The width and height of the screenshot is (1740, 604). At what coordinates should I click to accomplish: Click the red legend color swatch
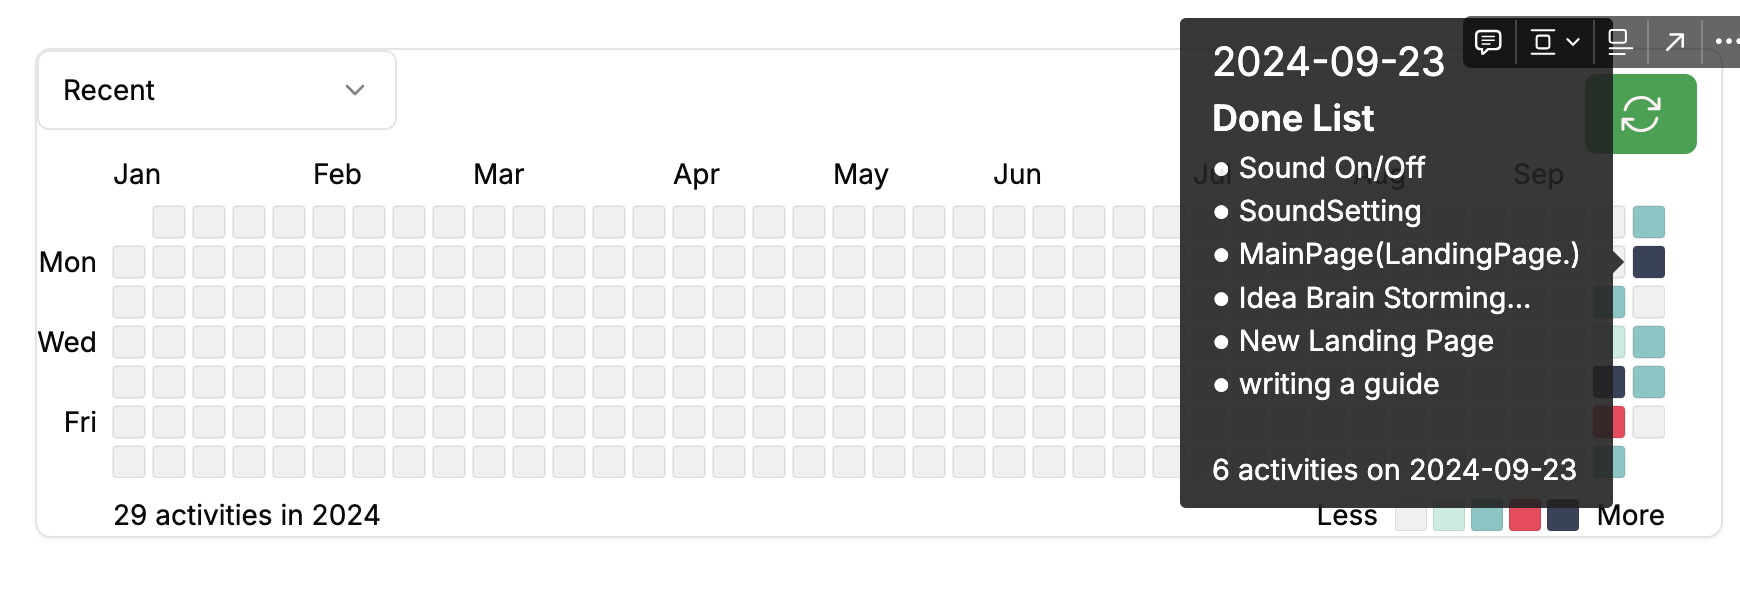coord(1525,516)
